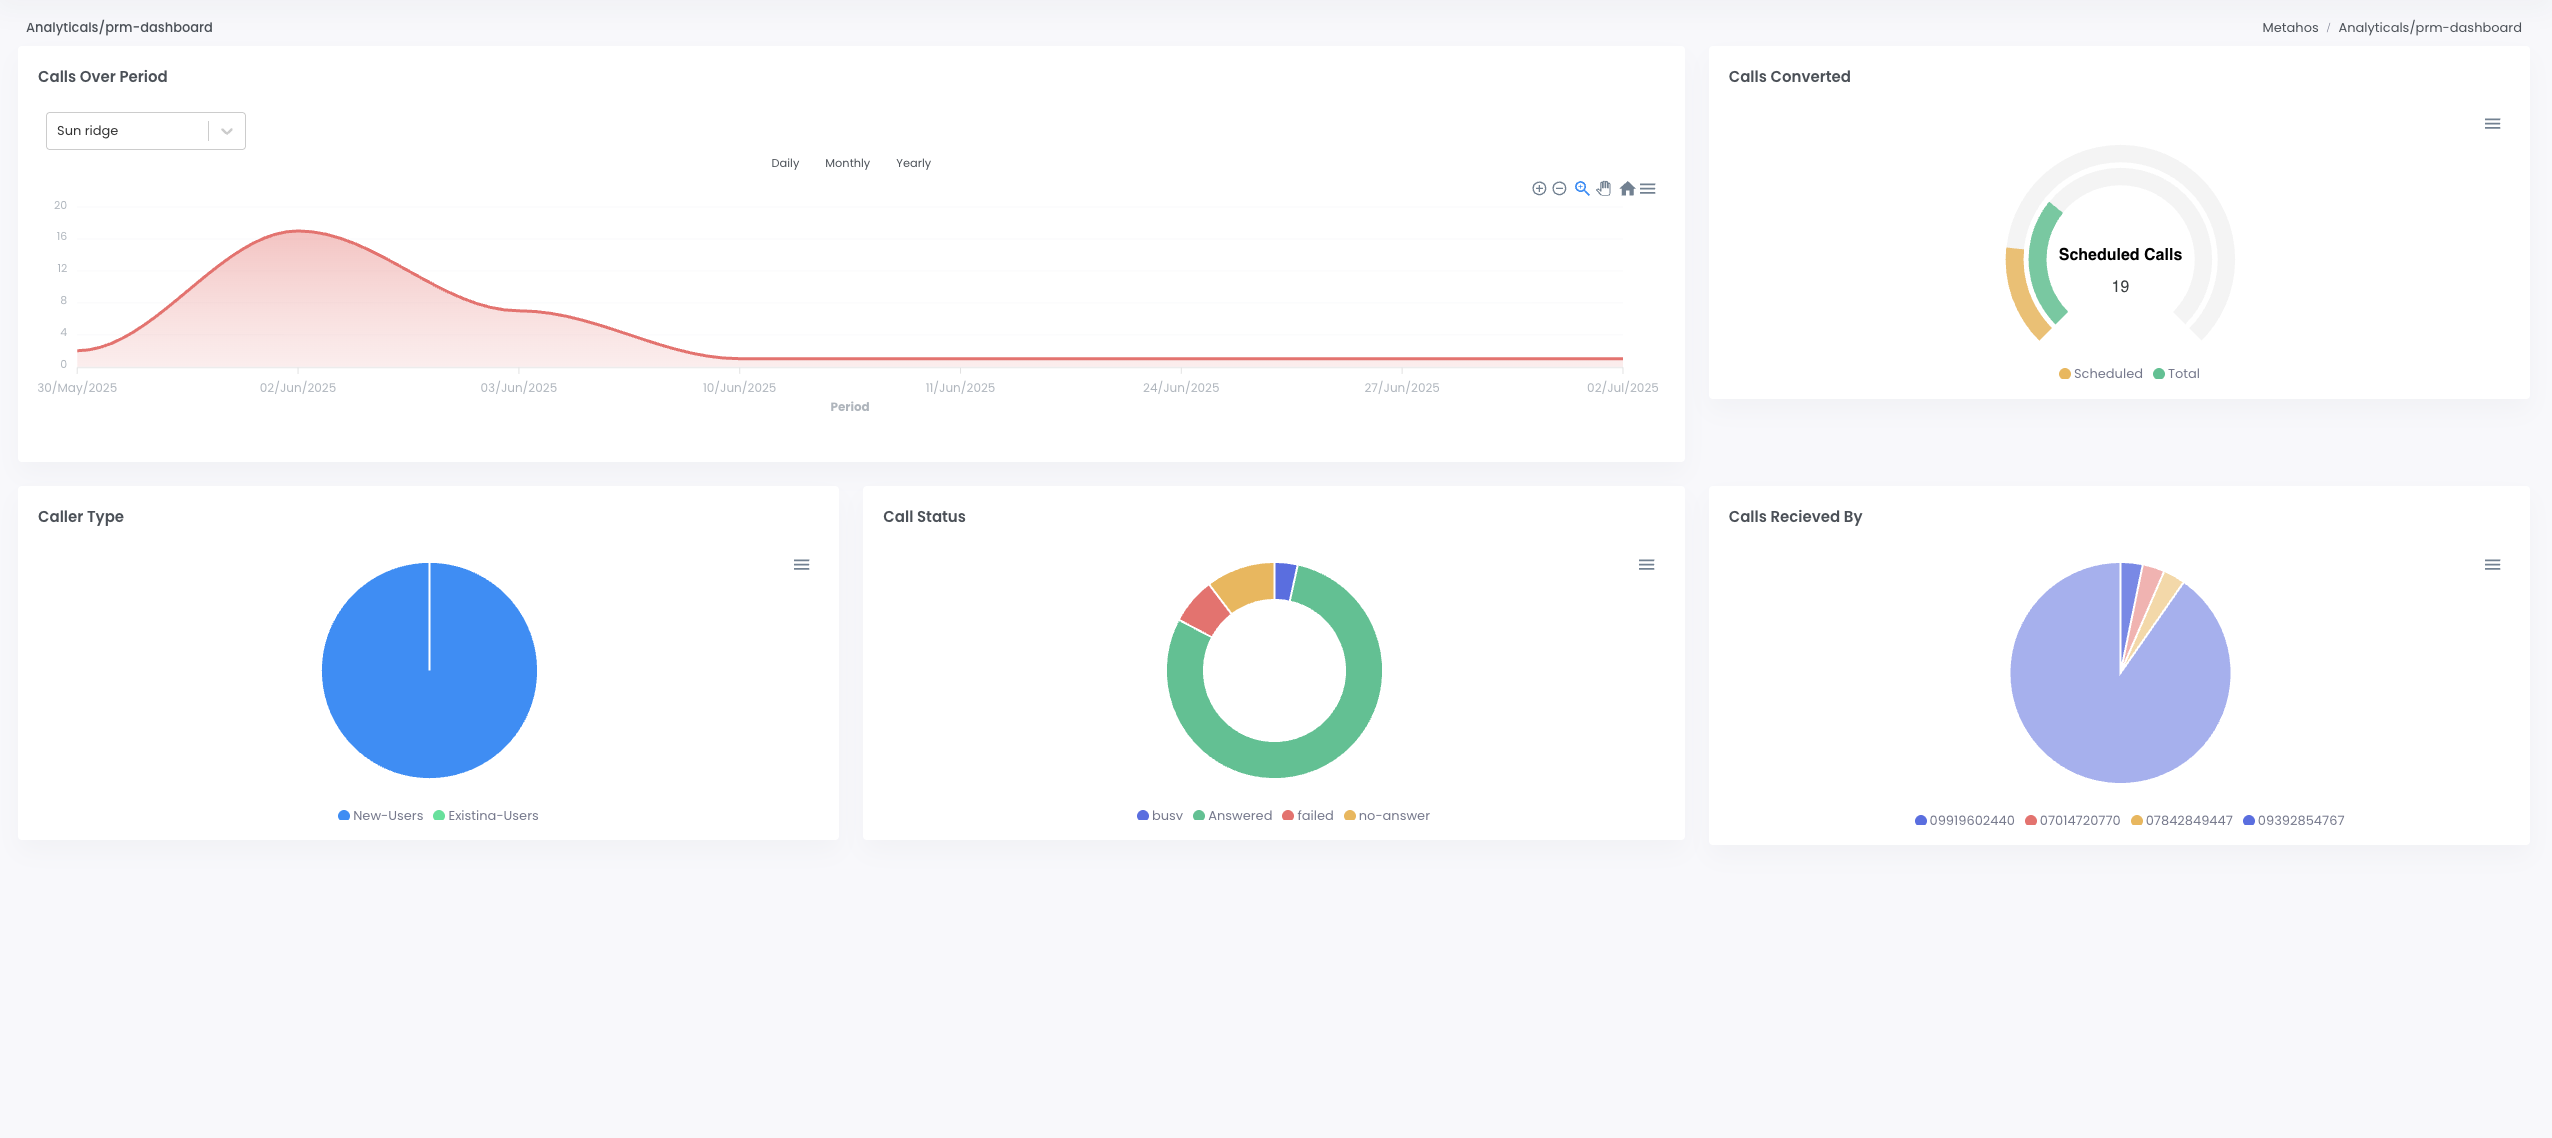Switch to the Monthly view

[847, 163]
